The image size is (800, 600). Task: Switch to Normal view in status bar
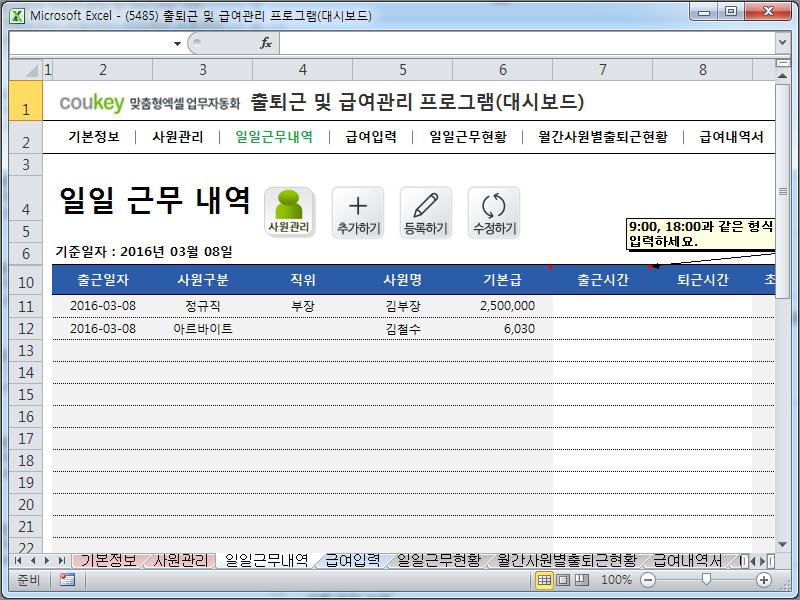point(544,580)
